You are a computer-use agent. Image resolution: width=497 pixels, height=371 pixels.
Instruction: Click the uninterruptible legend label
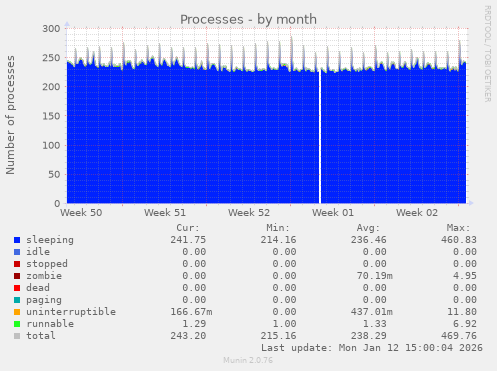tap(71, 312)
